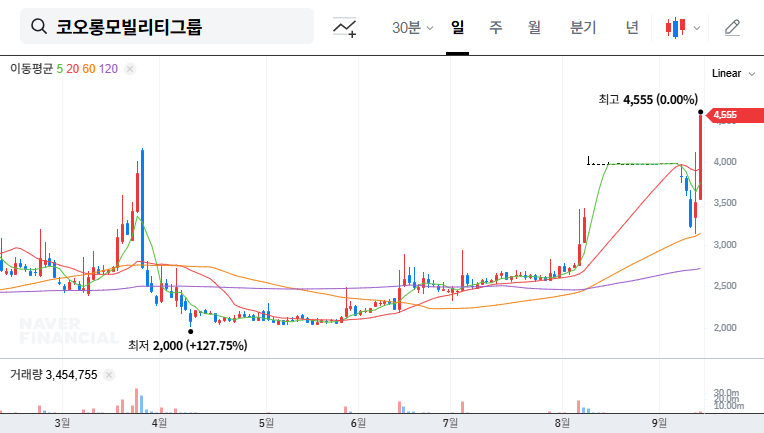Click the 7월 date axis label
The image size is (764, 433).
pyautogui.click(x=451, y=423)
